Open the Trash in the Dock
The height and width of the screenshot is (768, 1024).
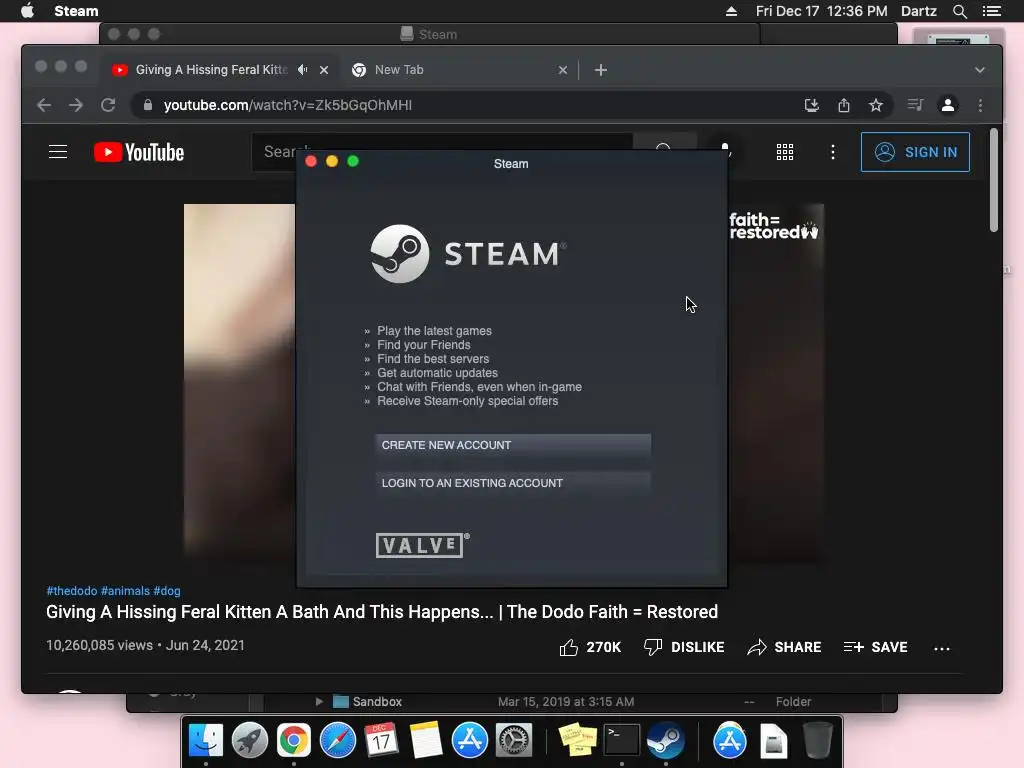click(818, 740)
